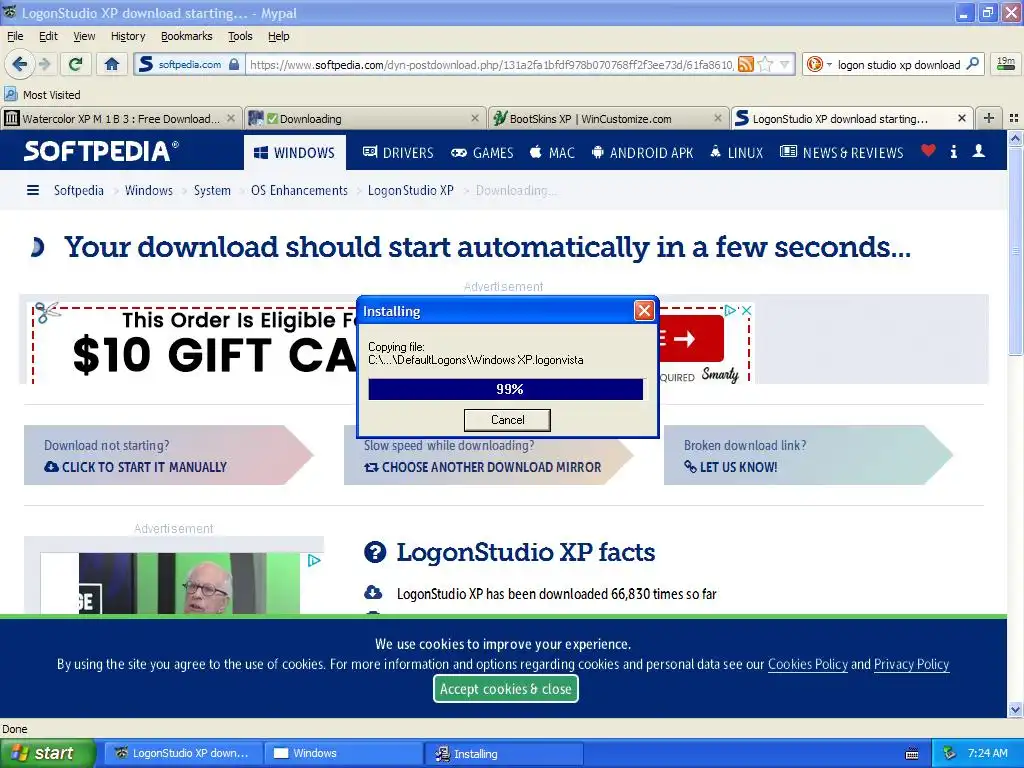
Task: Open the Most Visited bookmarks folder
Action: coord(42,94)
